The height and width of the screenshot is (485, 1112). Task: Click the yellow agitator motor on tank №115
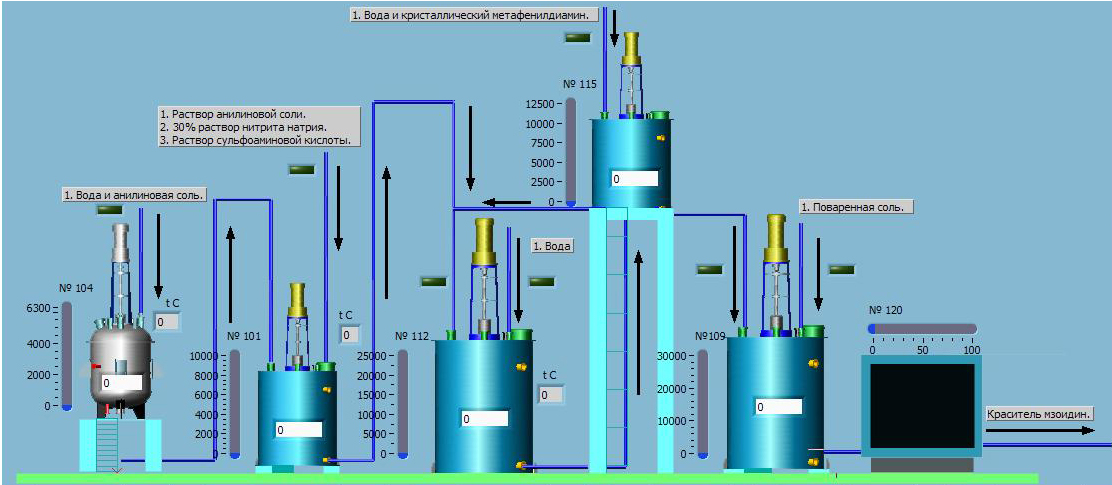tap(632, 48)
